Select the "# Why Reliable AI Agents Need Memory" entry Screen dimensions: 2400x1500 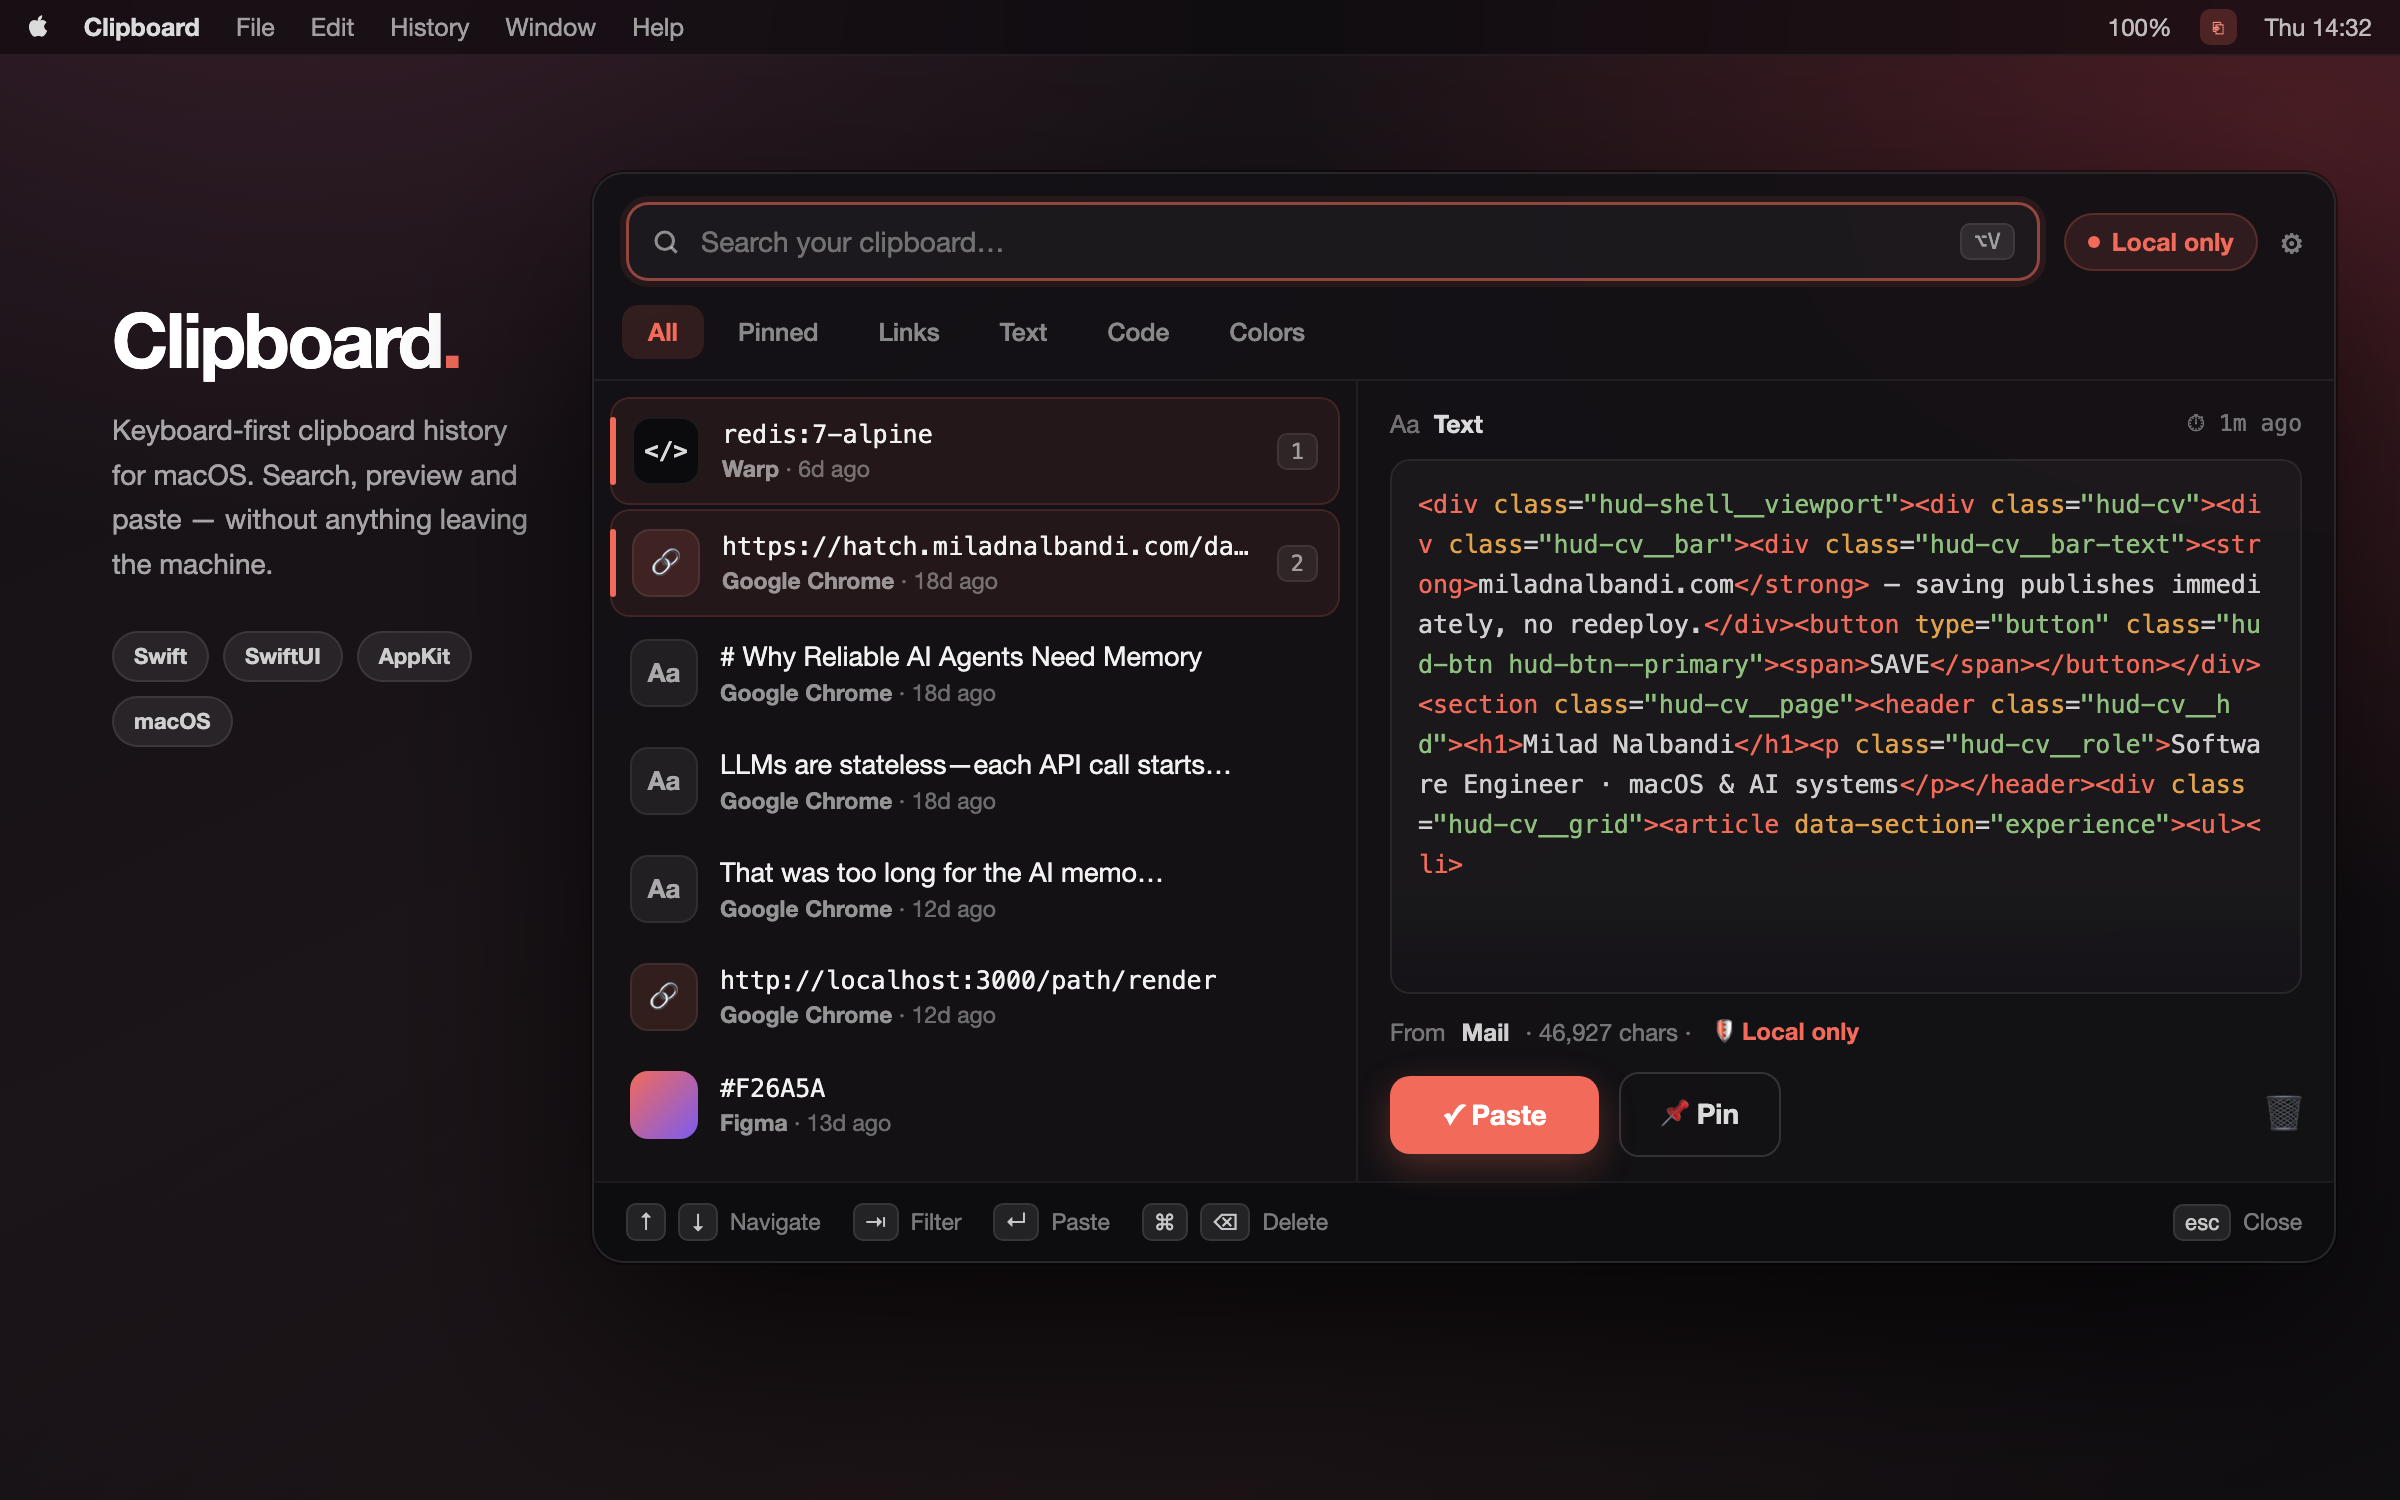pyautogui.click(x=975, y=673)
